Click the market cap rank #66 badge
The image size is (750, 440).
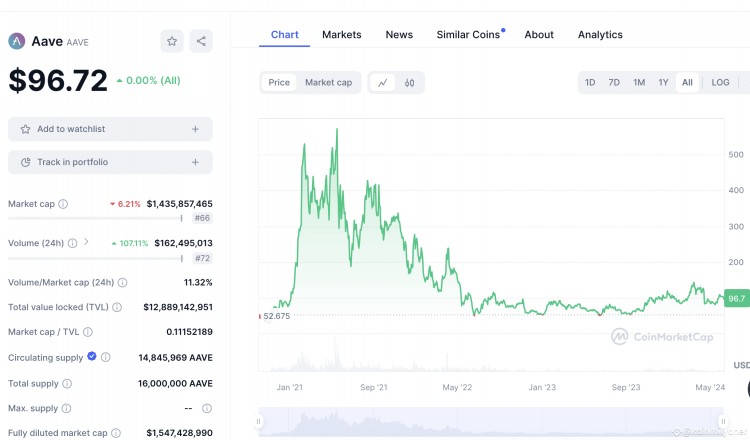(x=201, y=217)
